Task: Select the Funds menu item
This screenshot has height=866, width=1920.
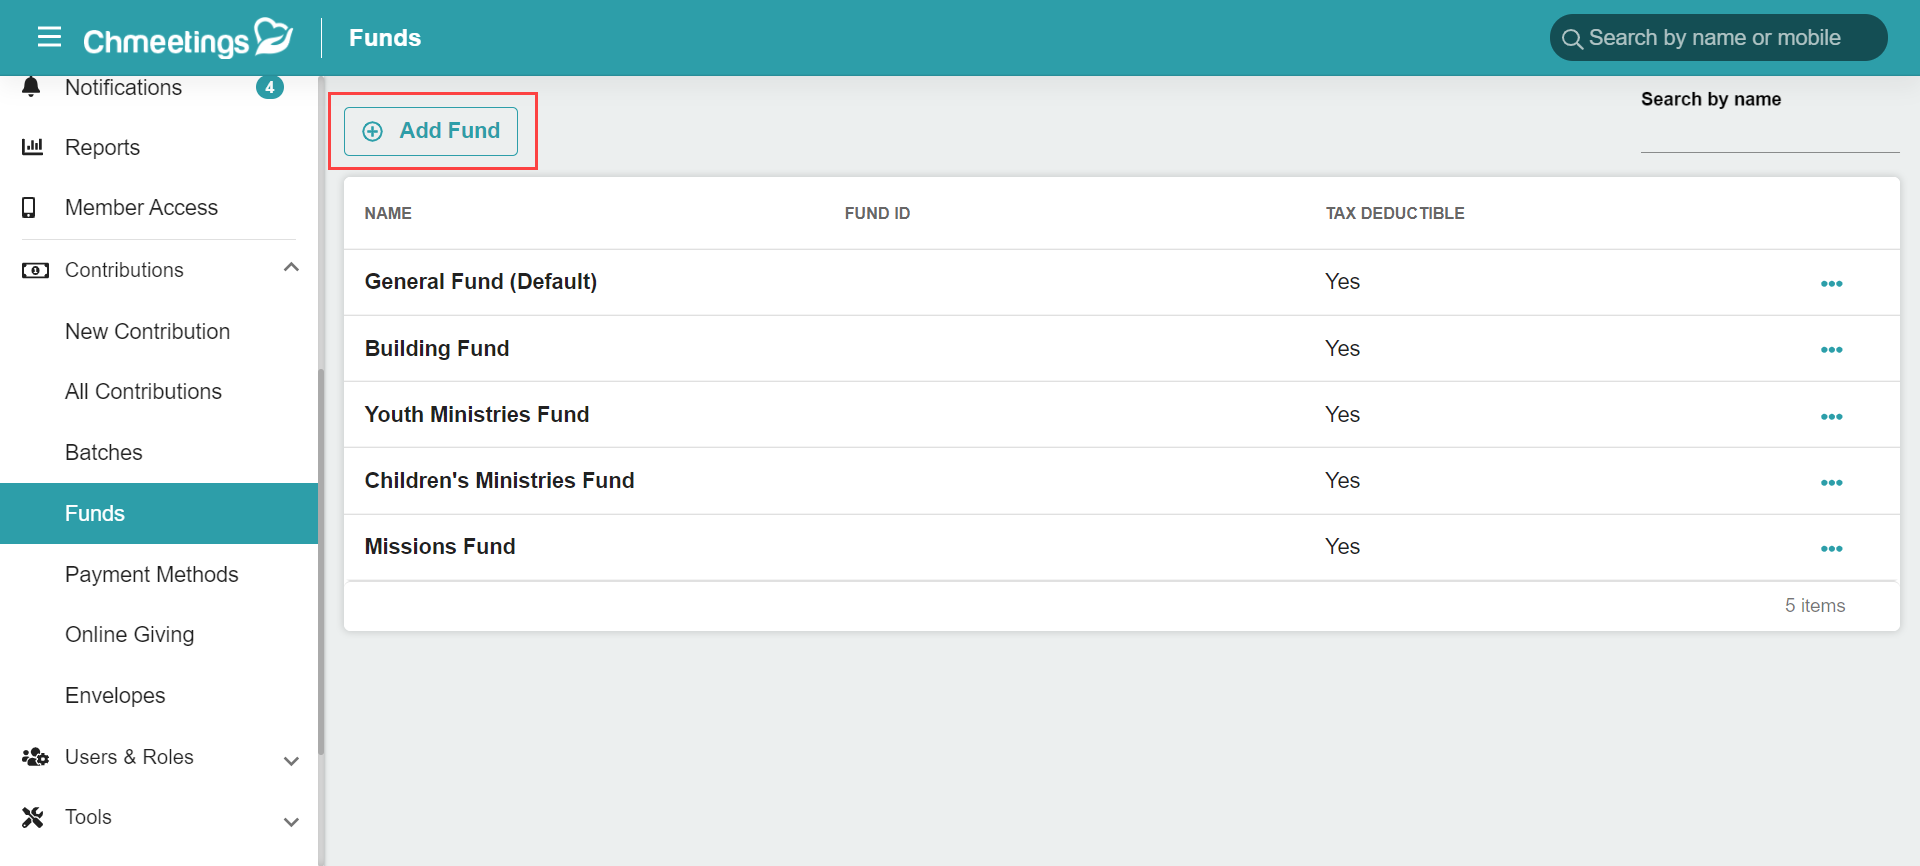Action: coord(159,513)
